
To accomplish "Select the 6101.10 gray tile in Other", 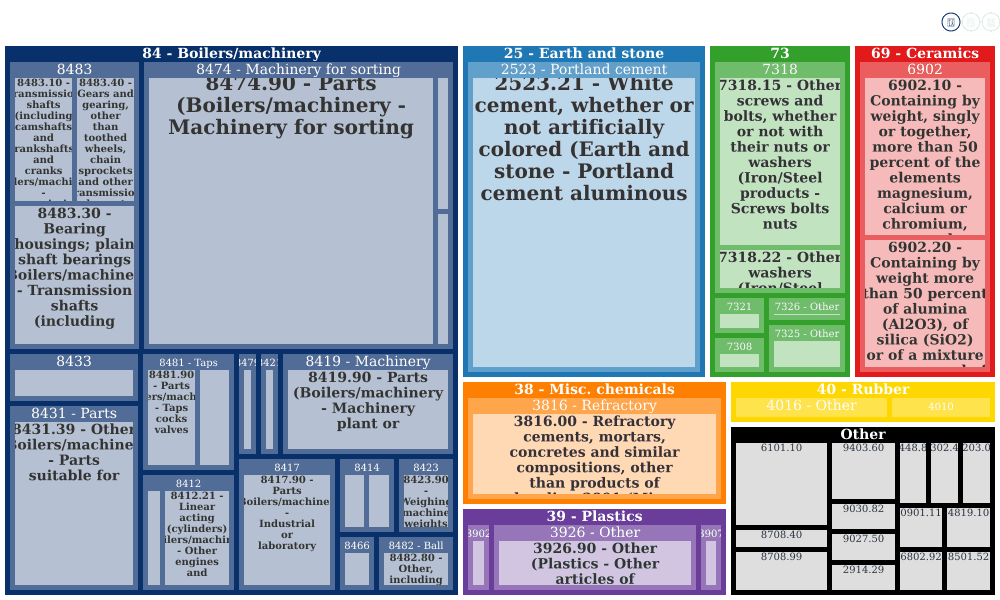I will tap(781, 484).
